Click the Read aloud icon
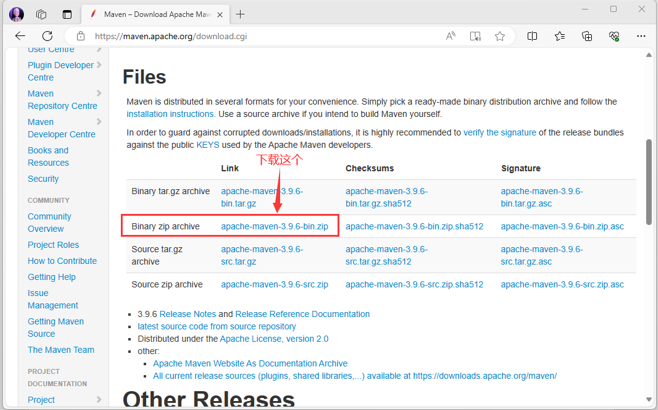This screenshot has width=658, height=410. pos(451,36)
